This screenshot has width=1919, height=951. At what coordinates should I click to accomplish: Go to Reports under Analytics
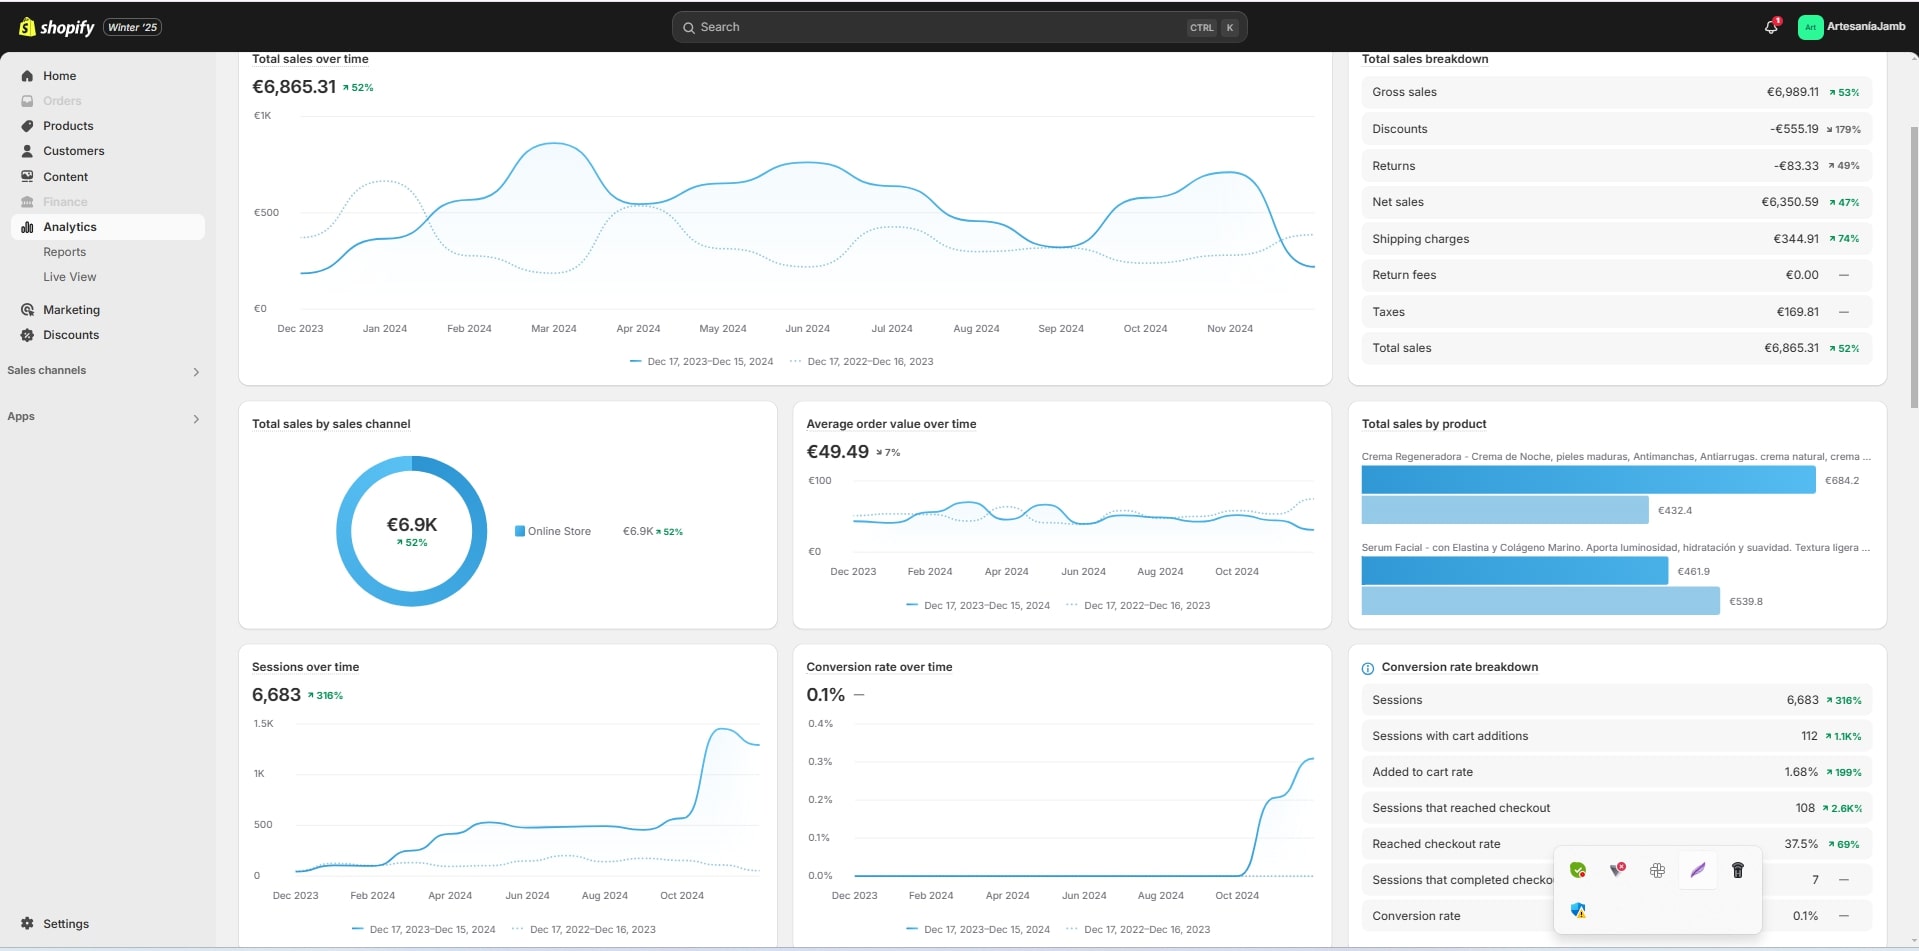[64, 252]
